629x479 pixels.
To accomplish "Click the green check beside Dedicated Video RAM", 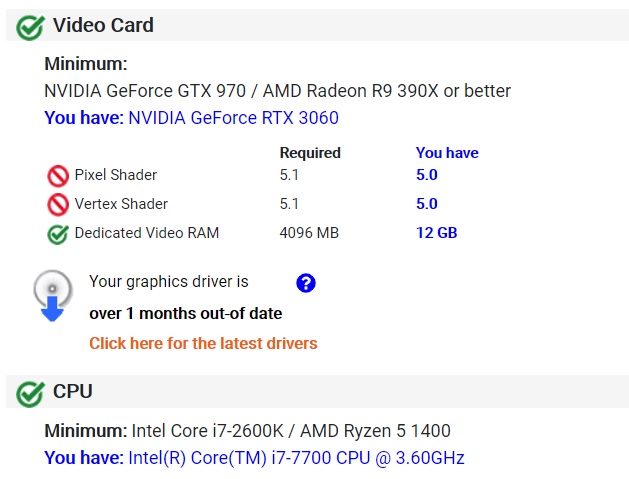I will click(x=58, y=235).
